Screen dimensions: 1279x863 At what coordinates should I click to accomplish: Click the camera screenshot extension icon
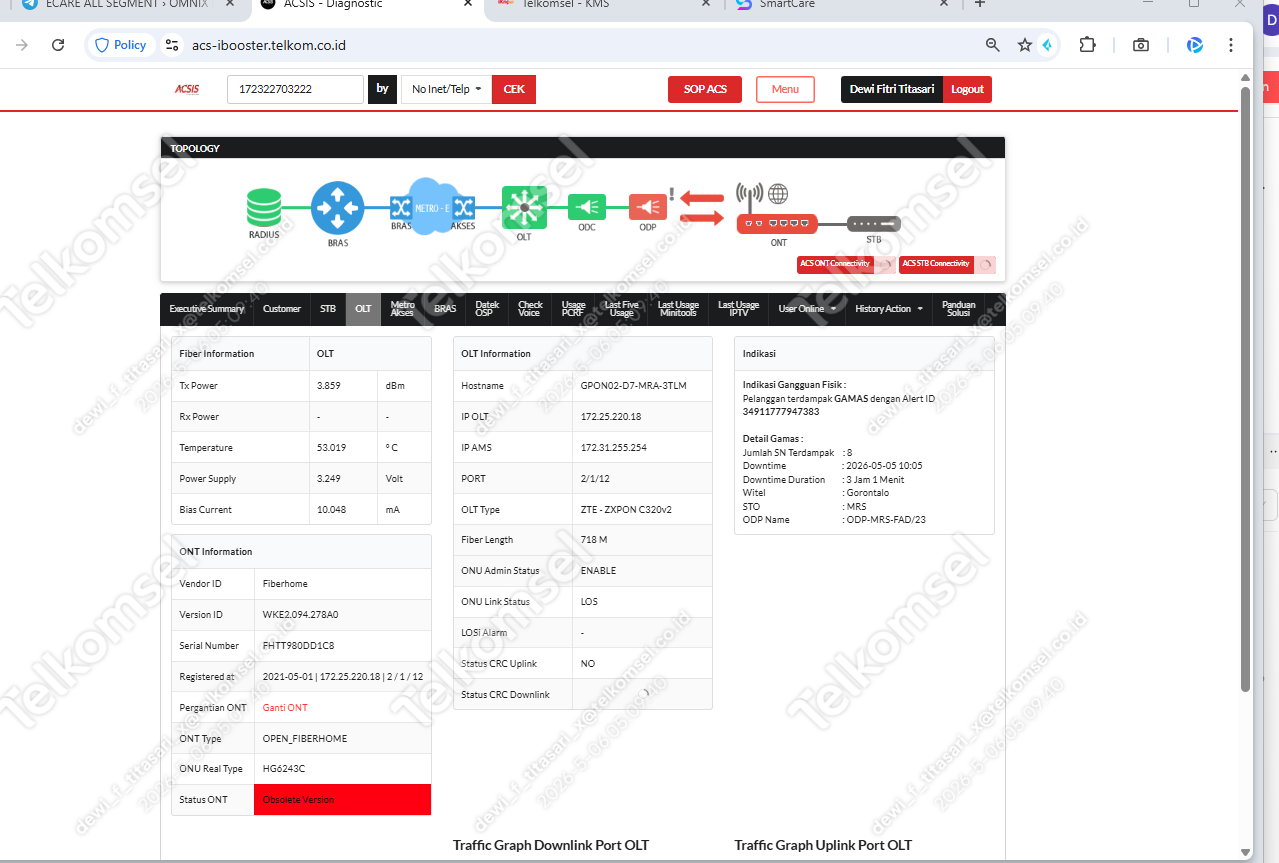tap(1140, 45)
